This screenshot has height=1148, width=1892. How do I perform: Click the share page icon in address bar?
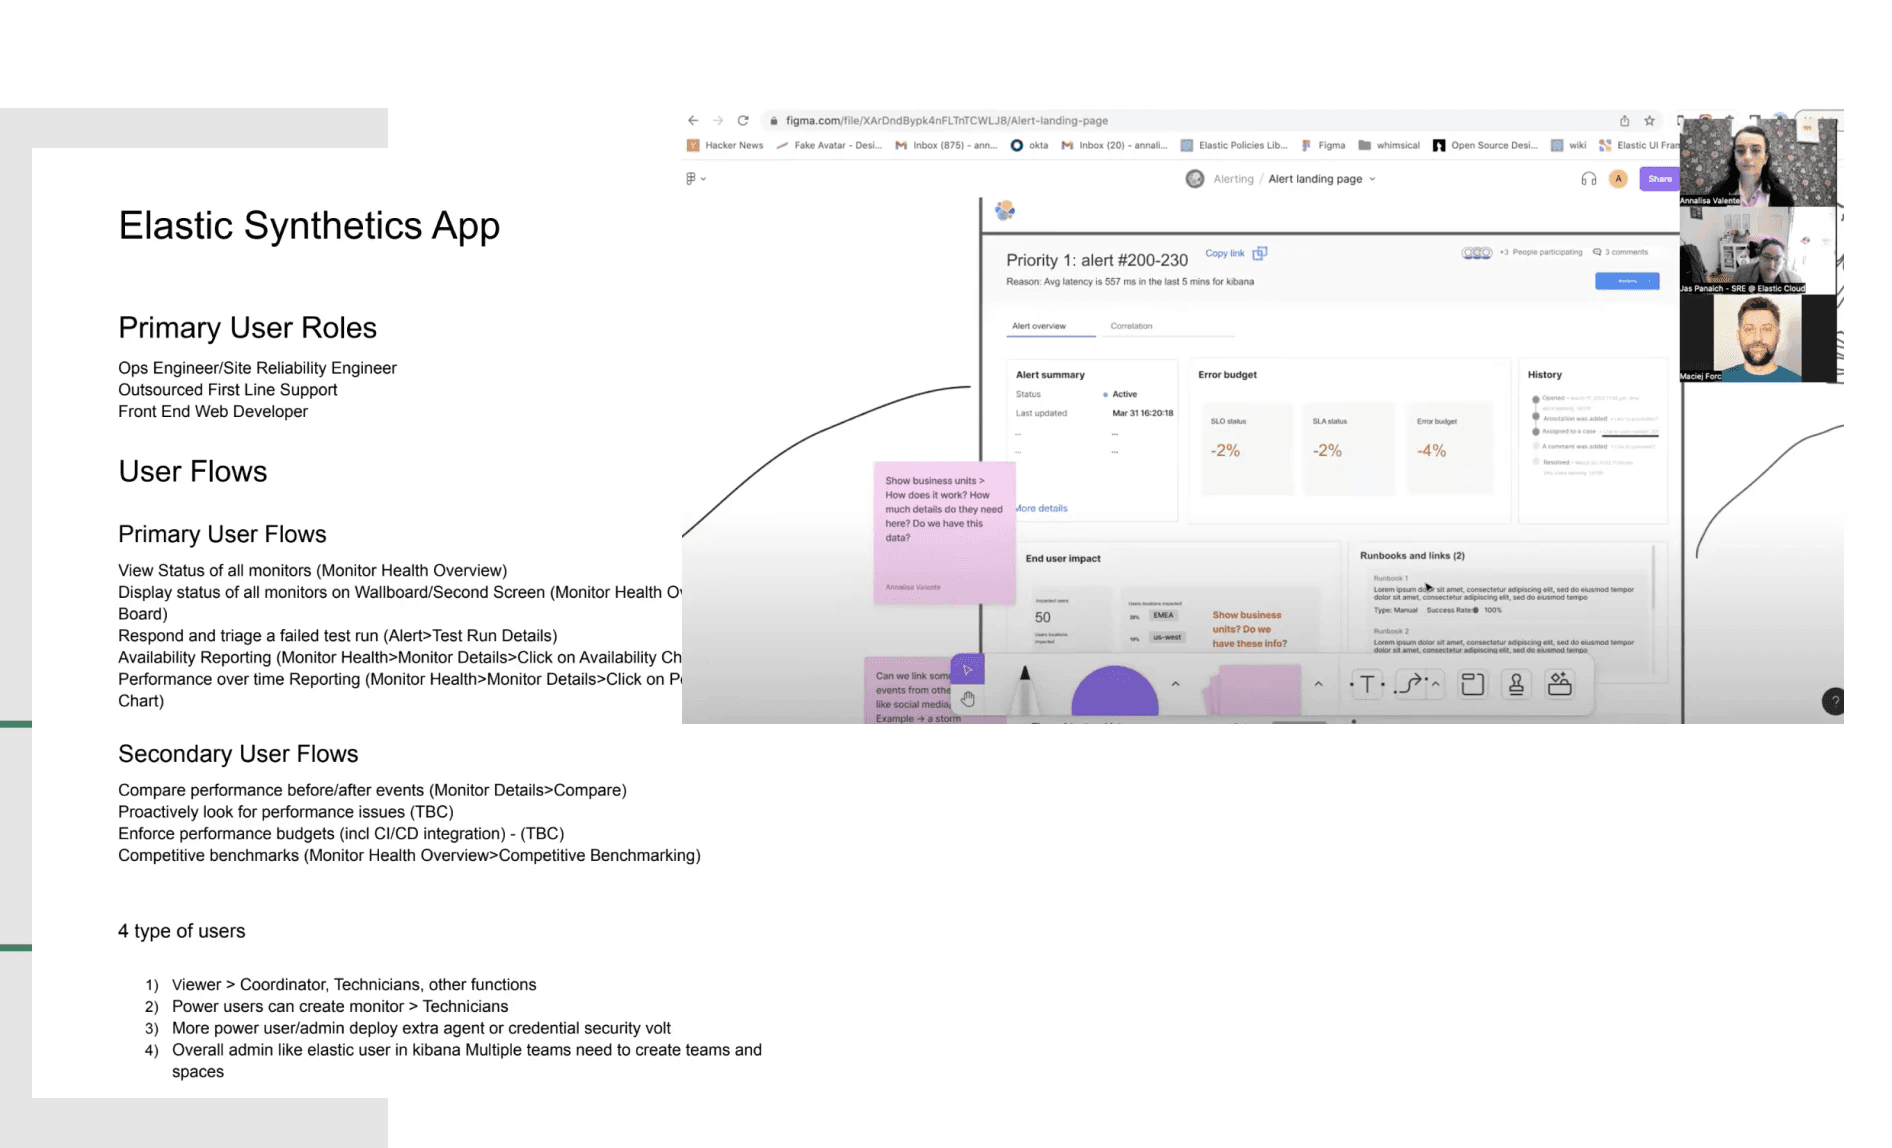(1624, 120)
